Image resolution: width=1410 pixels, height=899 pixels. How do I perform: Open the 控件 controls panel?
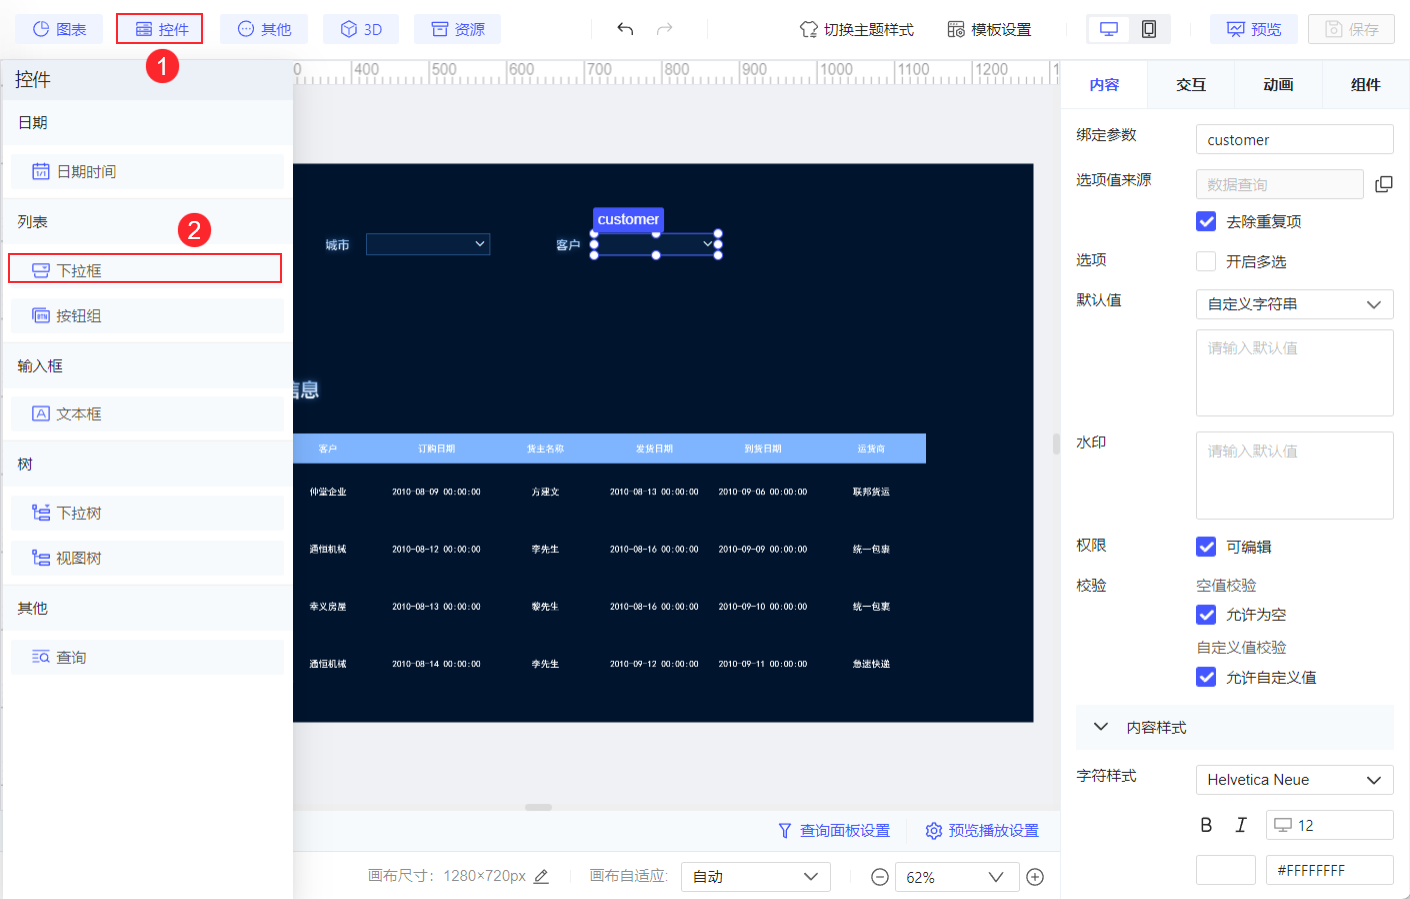160,29
